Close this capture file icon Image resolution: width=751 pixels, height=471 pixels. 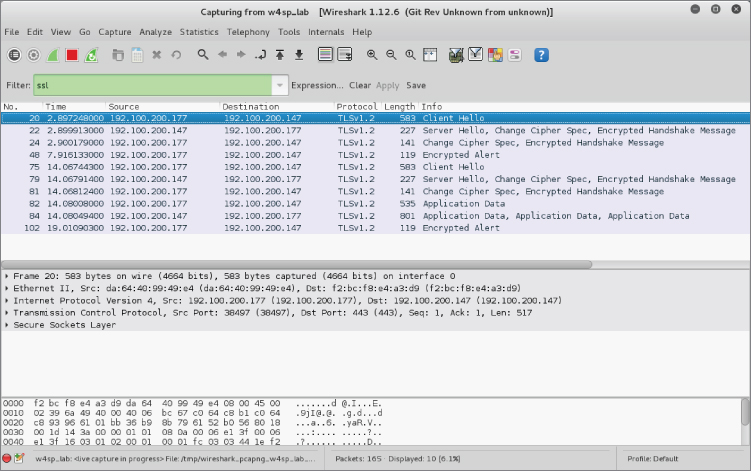(157, 55)
